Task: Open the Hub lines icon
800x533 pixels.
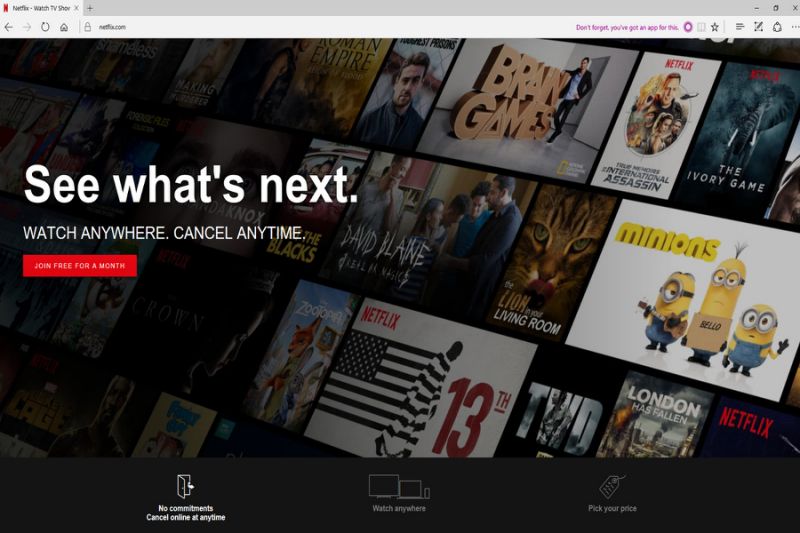Action: 740,27
